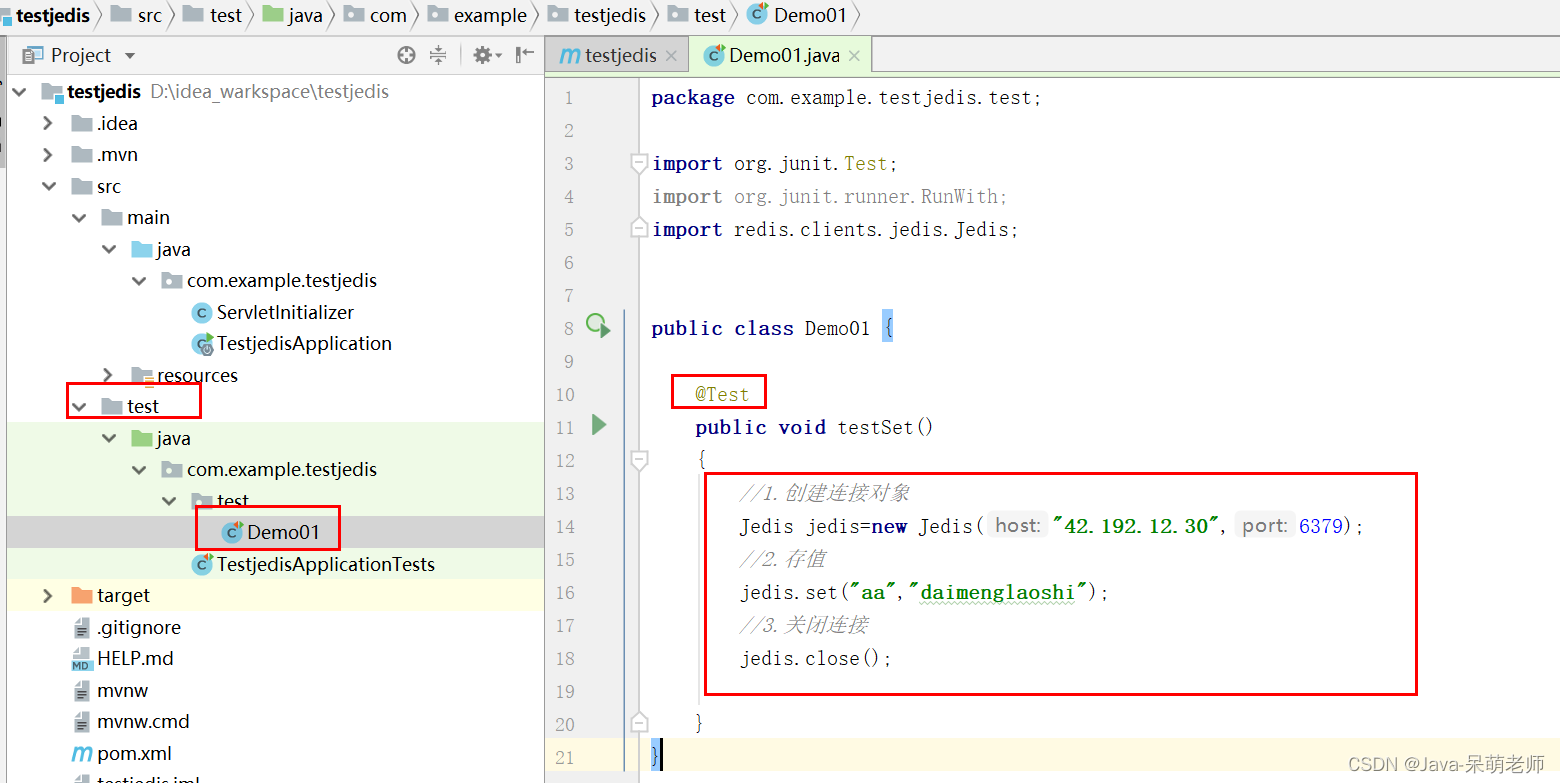Image resolution: width=1560 pixels, height=783 pixels.
Task: Expand the resources folder
Action: [x=109, y=375]
